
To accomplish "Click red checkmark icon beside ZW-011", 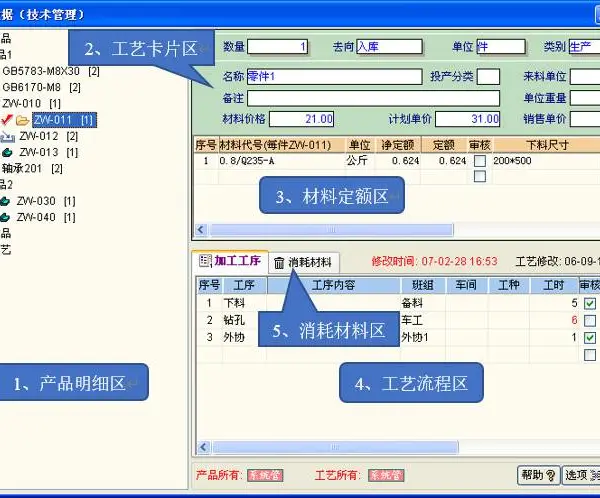I will tap(7, 120).
